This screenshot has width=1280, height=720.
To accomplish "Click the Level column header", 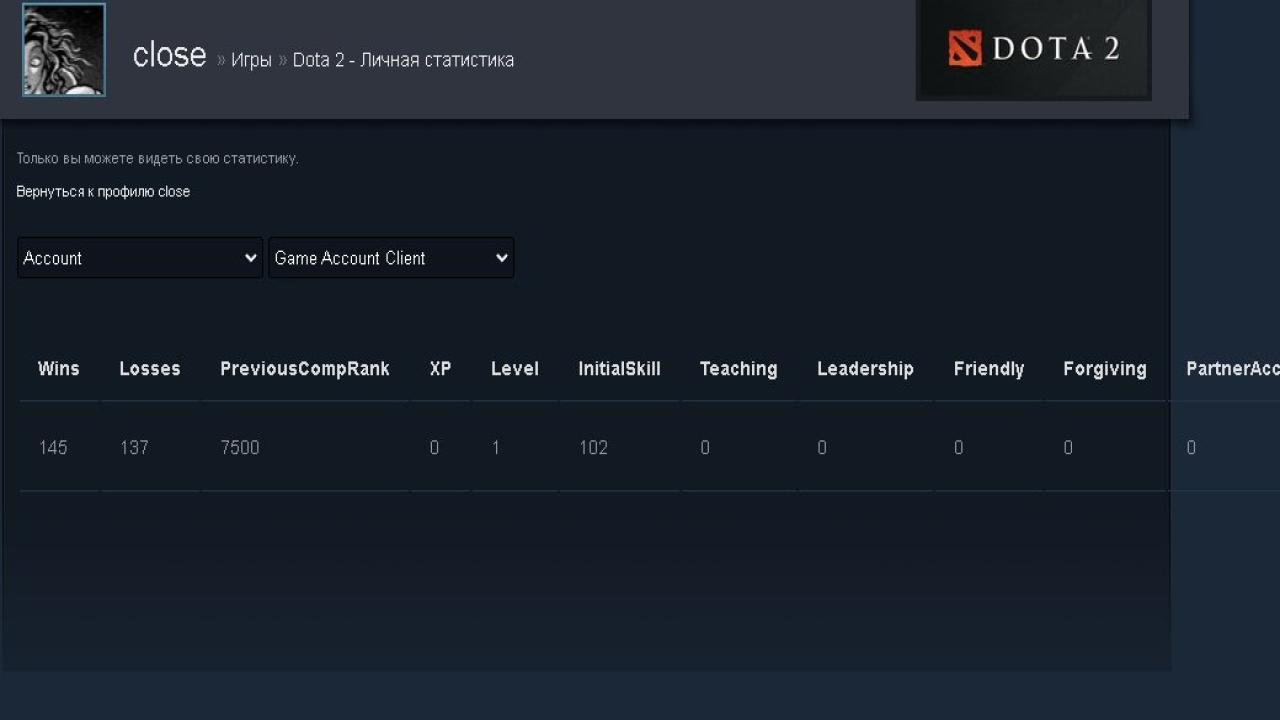I will pyautogui.click(x=515, y=369).
